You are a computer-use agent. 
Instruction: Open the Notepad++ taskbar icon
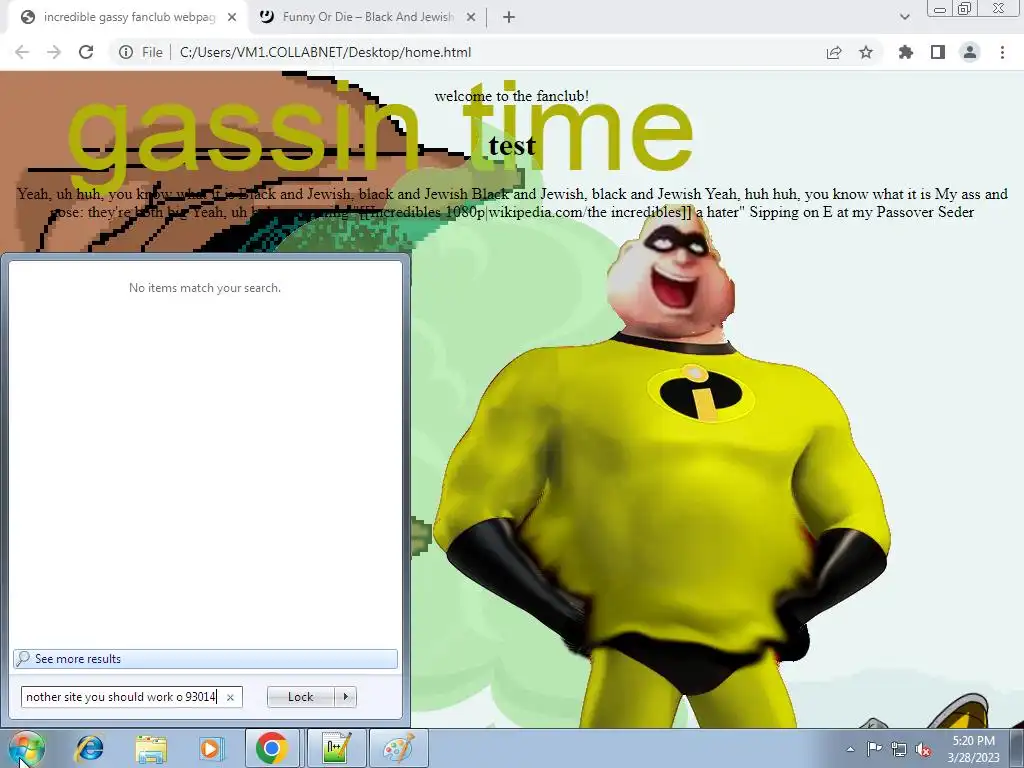[x=336, y=748]
